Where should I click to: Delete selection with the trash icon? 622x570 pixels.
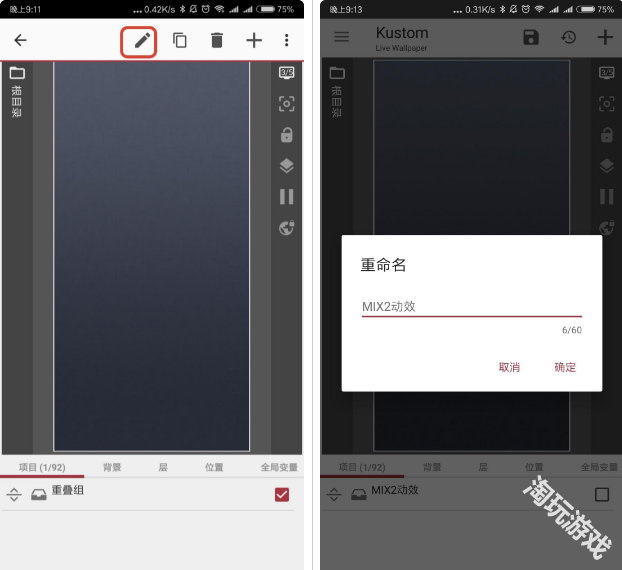(x=217, y=41)
